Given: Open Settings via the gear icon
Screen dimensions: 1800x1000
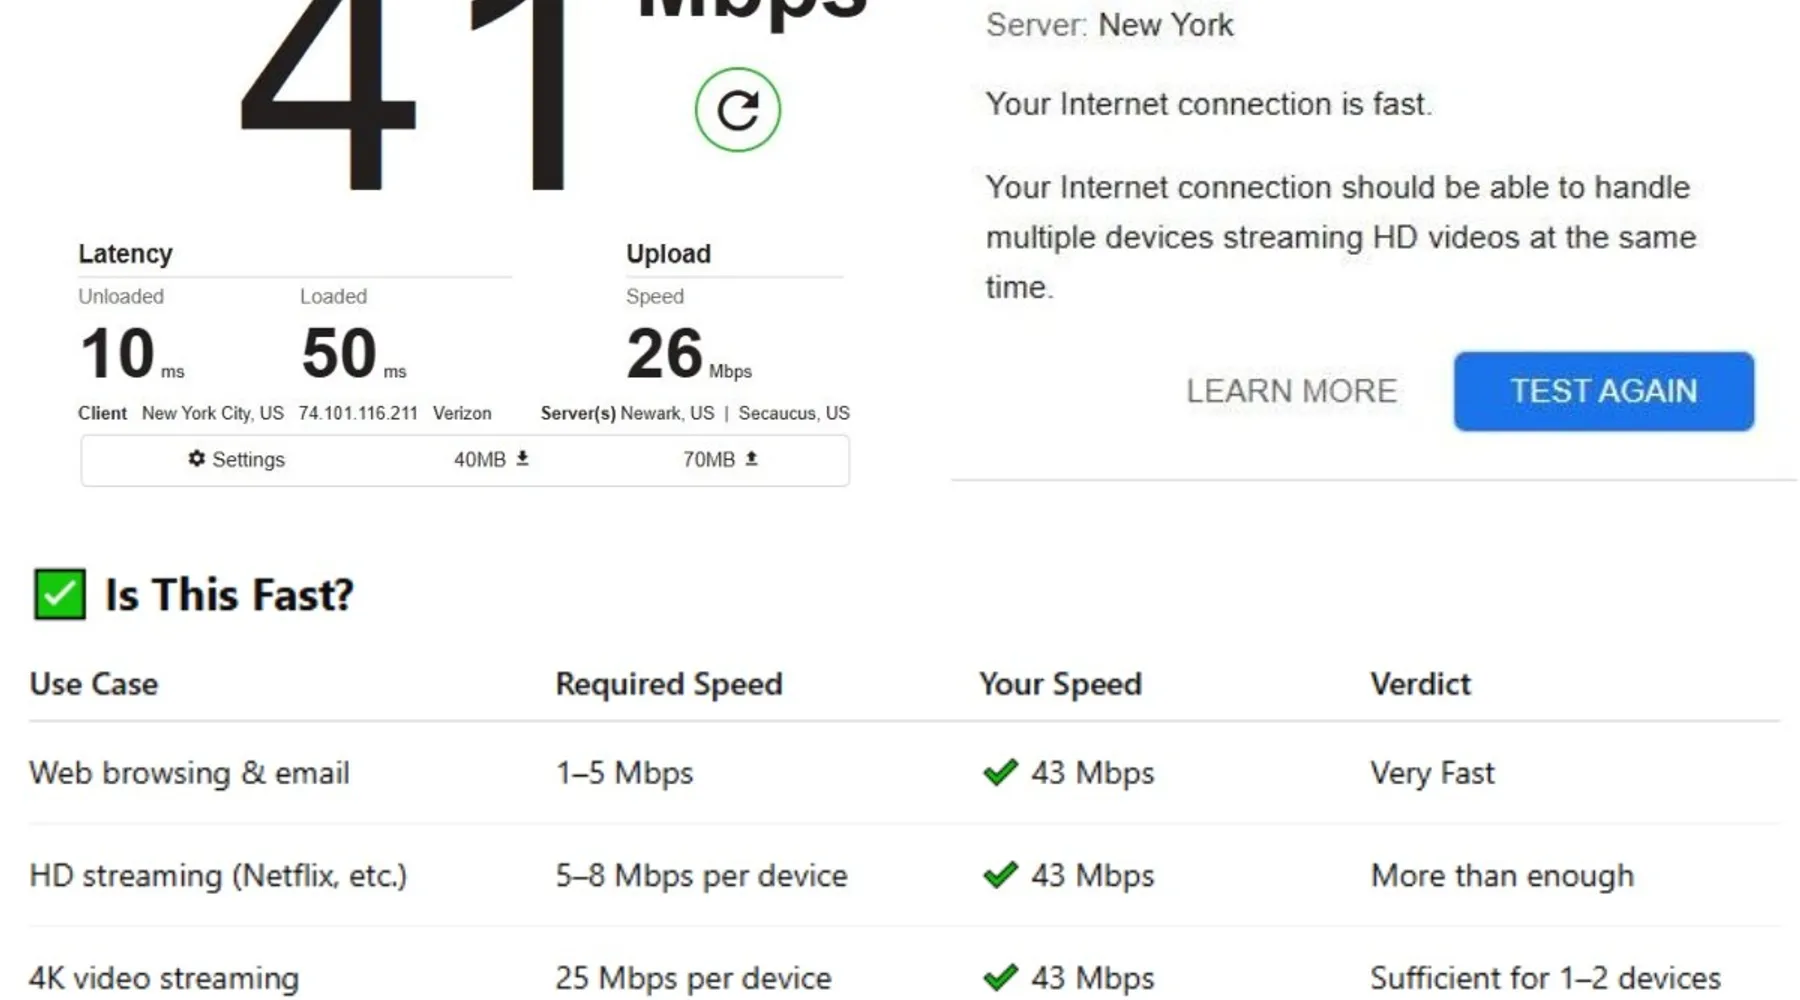Looking at the screenshot, I should point(197,458).
